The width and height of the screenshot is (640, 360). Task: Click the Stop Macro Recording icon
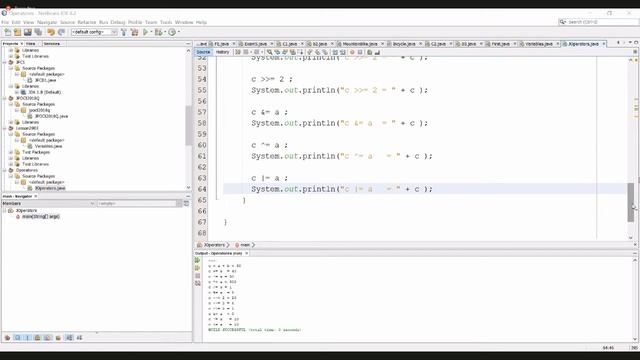pyautogui.click(x=360, y=52)
